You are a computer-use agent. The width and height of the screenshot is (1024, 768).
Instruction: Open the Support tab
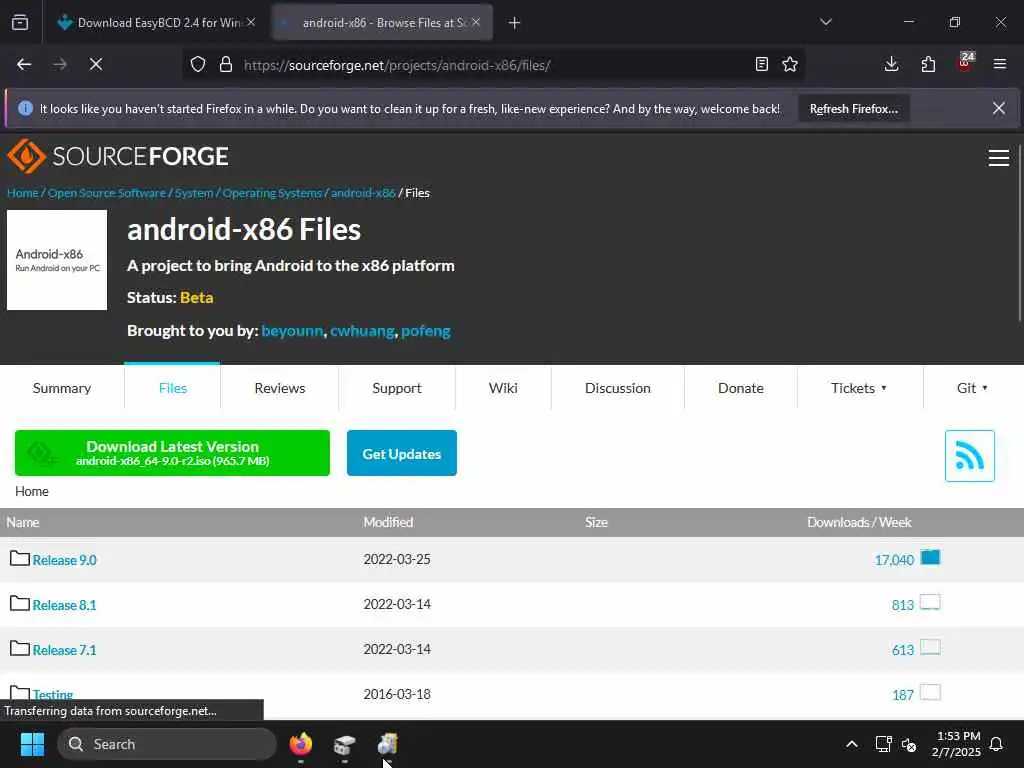tap(396, 388)
